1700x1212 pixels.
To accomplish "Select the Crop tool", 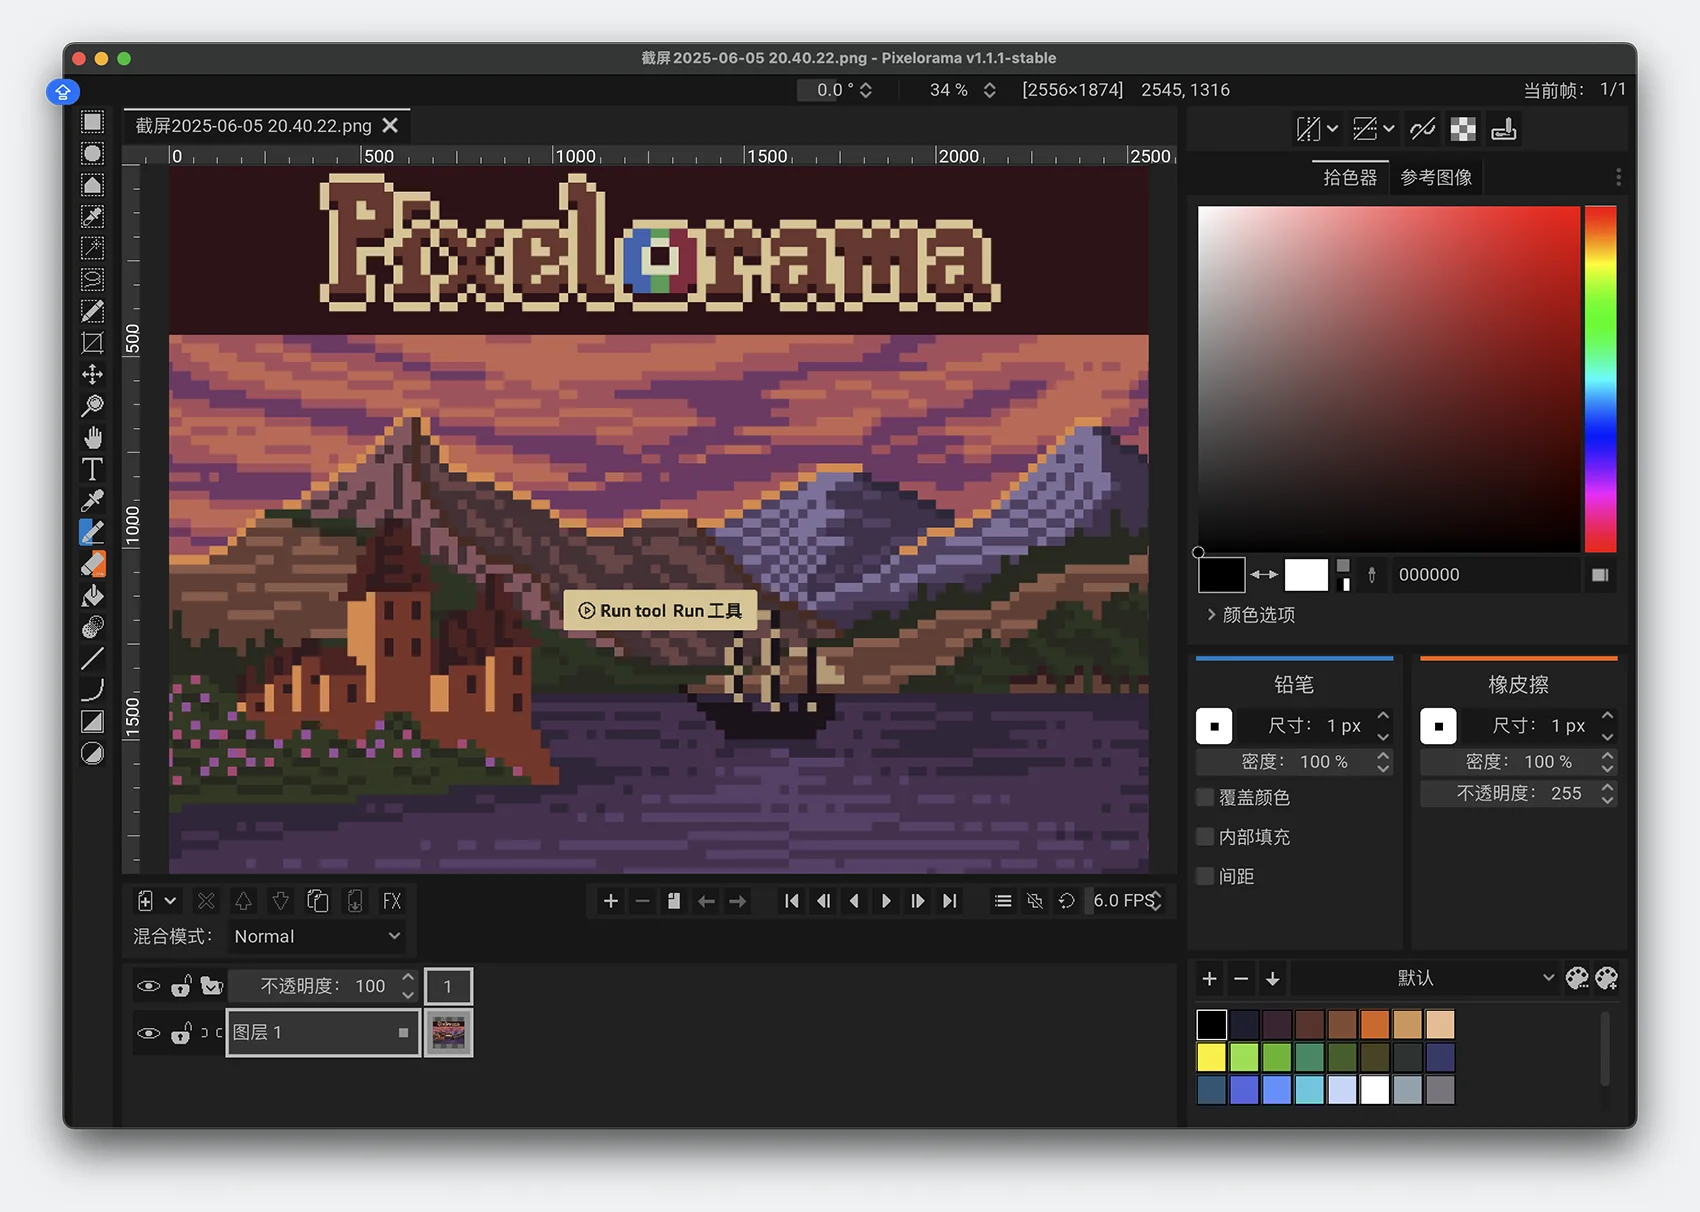I will pyautogui.click(x=92, y=343).
